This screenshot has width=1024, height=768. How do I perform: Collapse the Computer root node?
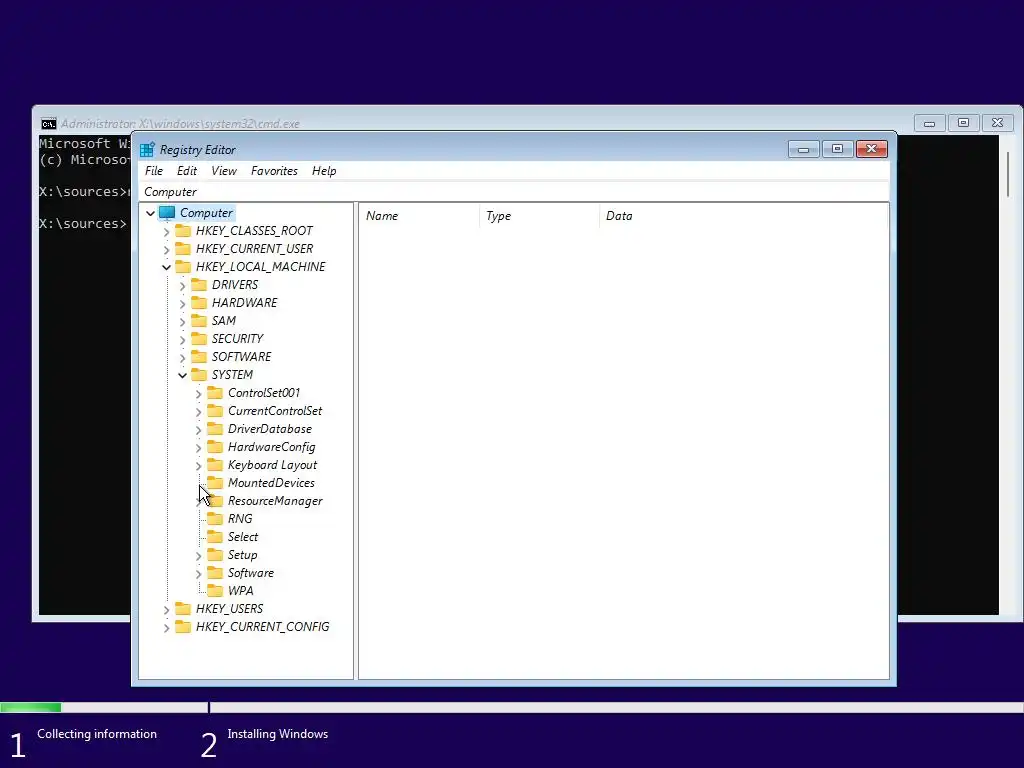click(151, 213)
